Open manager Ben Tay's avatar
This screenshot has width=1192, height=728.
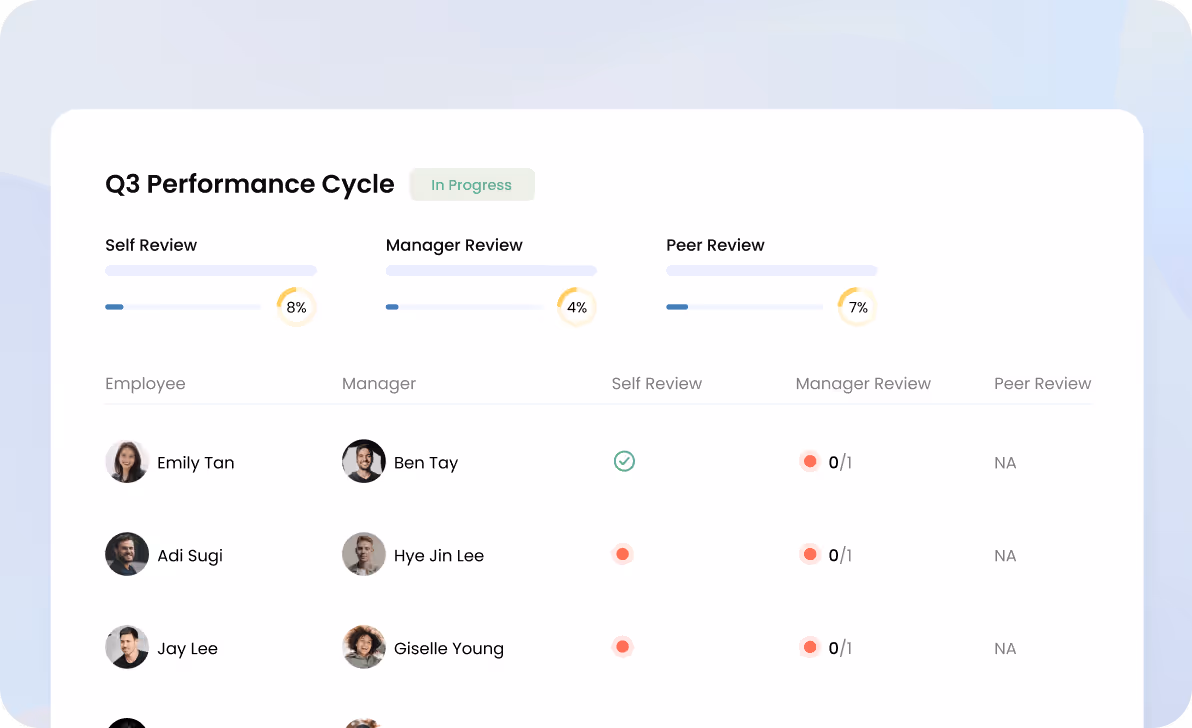[x=364, y=461]
